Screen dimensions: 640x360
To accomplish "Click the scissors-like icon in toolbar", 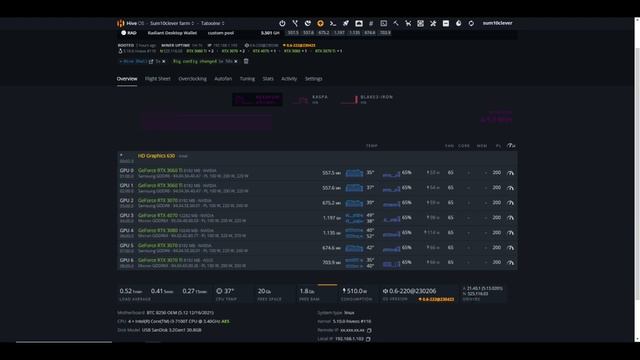I will click(408, 23).
